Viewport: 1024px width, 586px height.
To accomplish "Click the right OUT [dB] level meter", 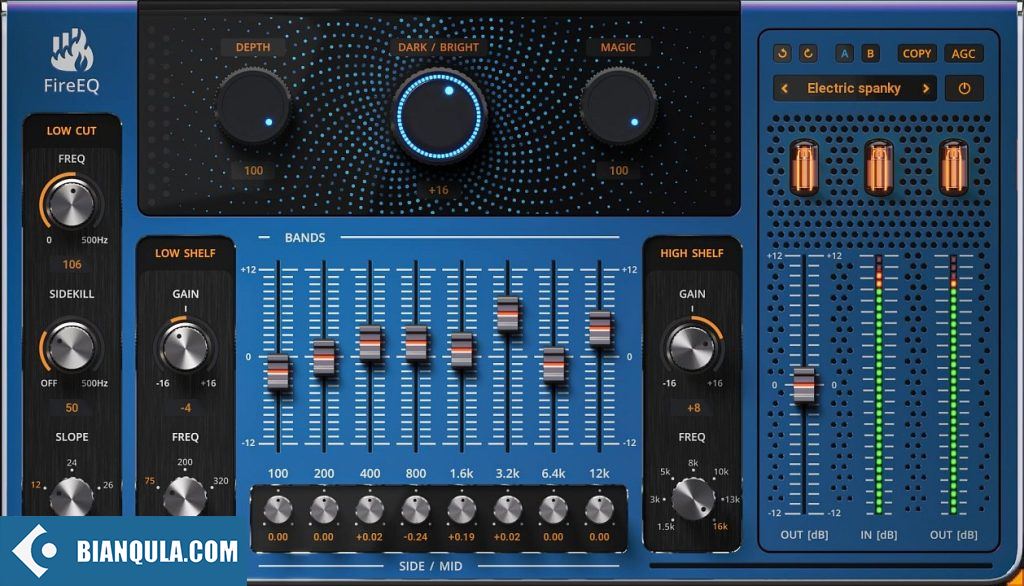I will click(x=953, y=385).
